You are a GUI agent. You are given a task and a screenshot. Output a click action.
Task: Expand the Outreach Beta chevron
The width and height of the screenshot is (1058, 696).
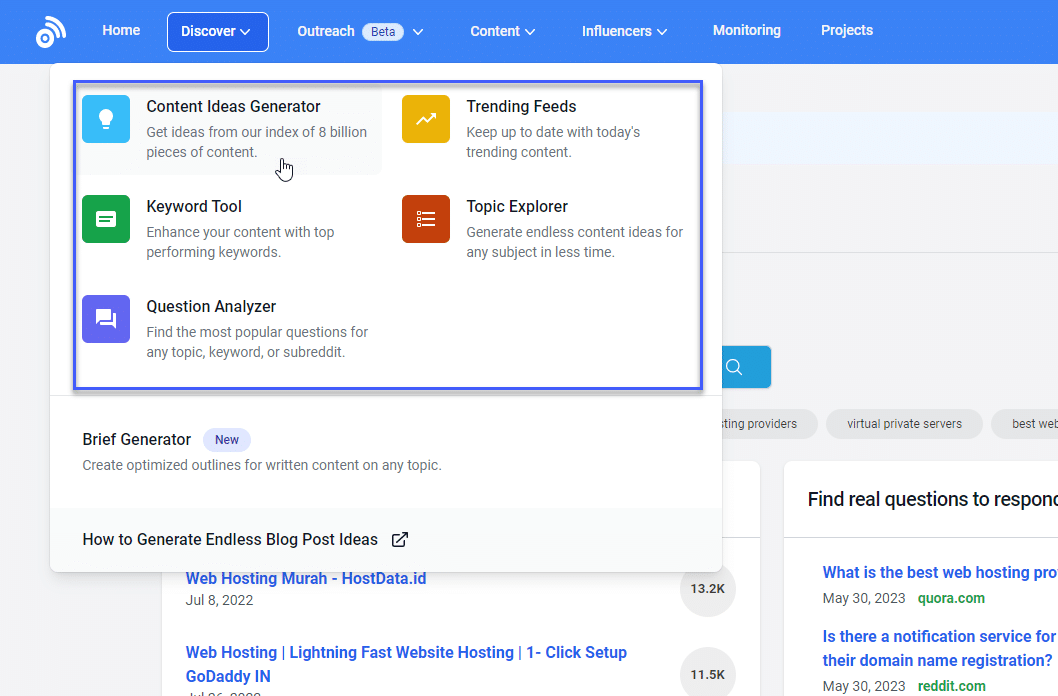point(418,31)
